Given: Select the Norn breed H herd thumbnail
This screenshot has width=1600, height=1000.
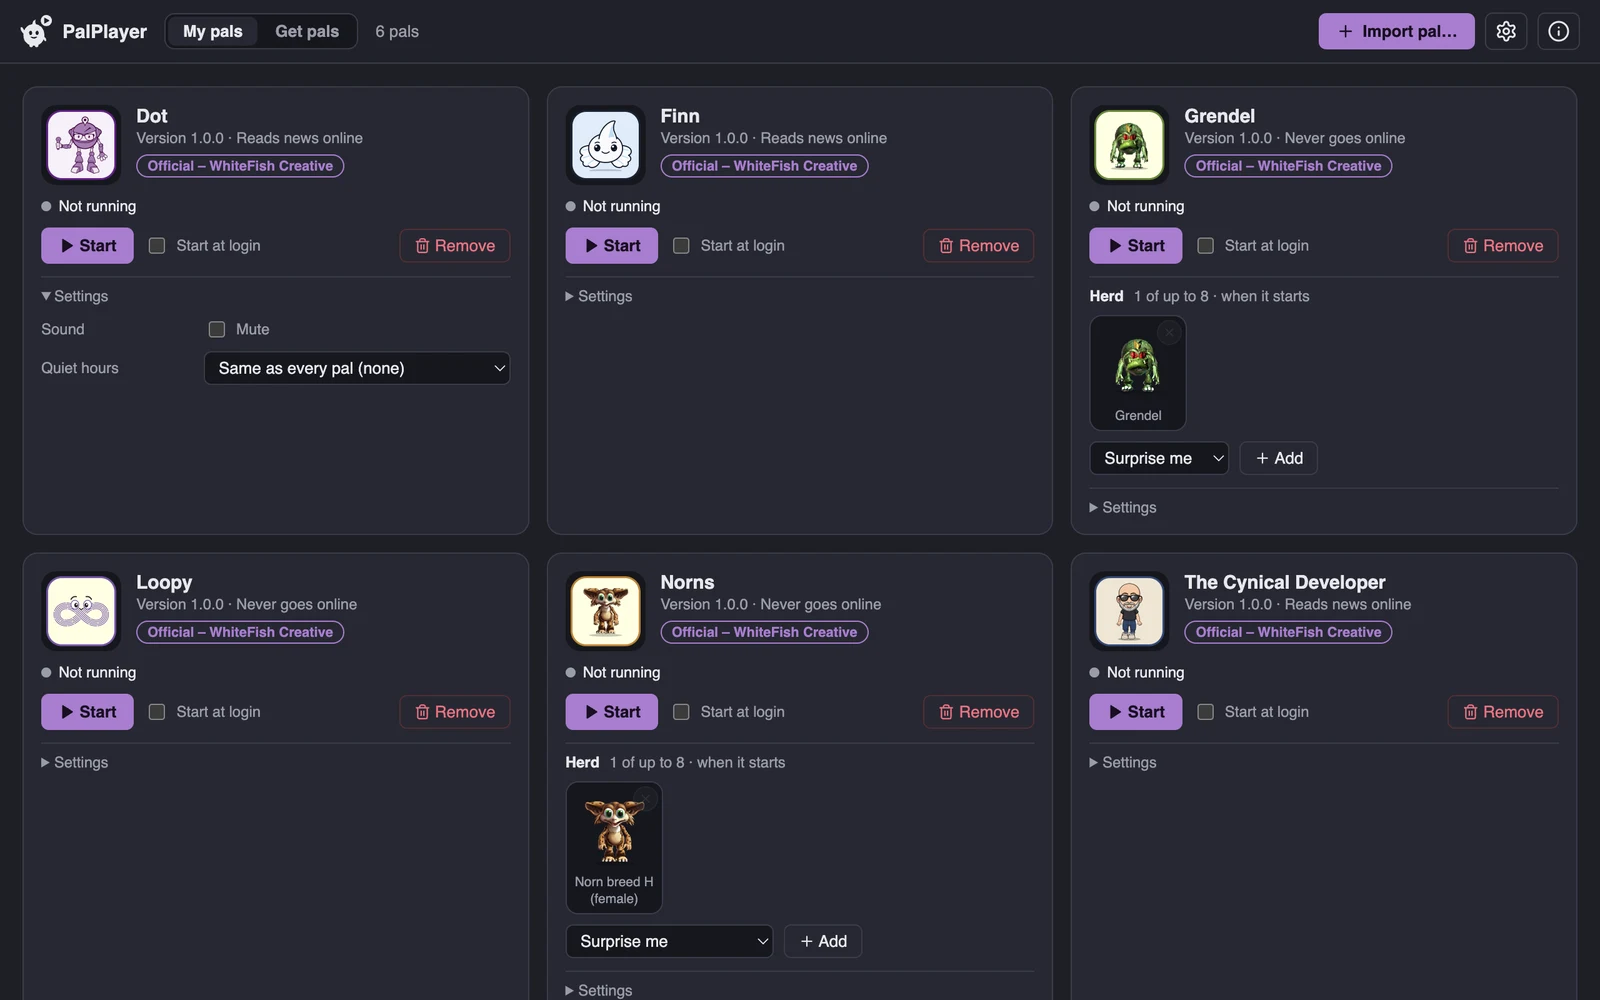Looking at the screenshot, I should (x=614, y=847).
